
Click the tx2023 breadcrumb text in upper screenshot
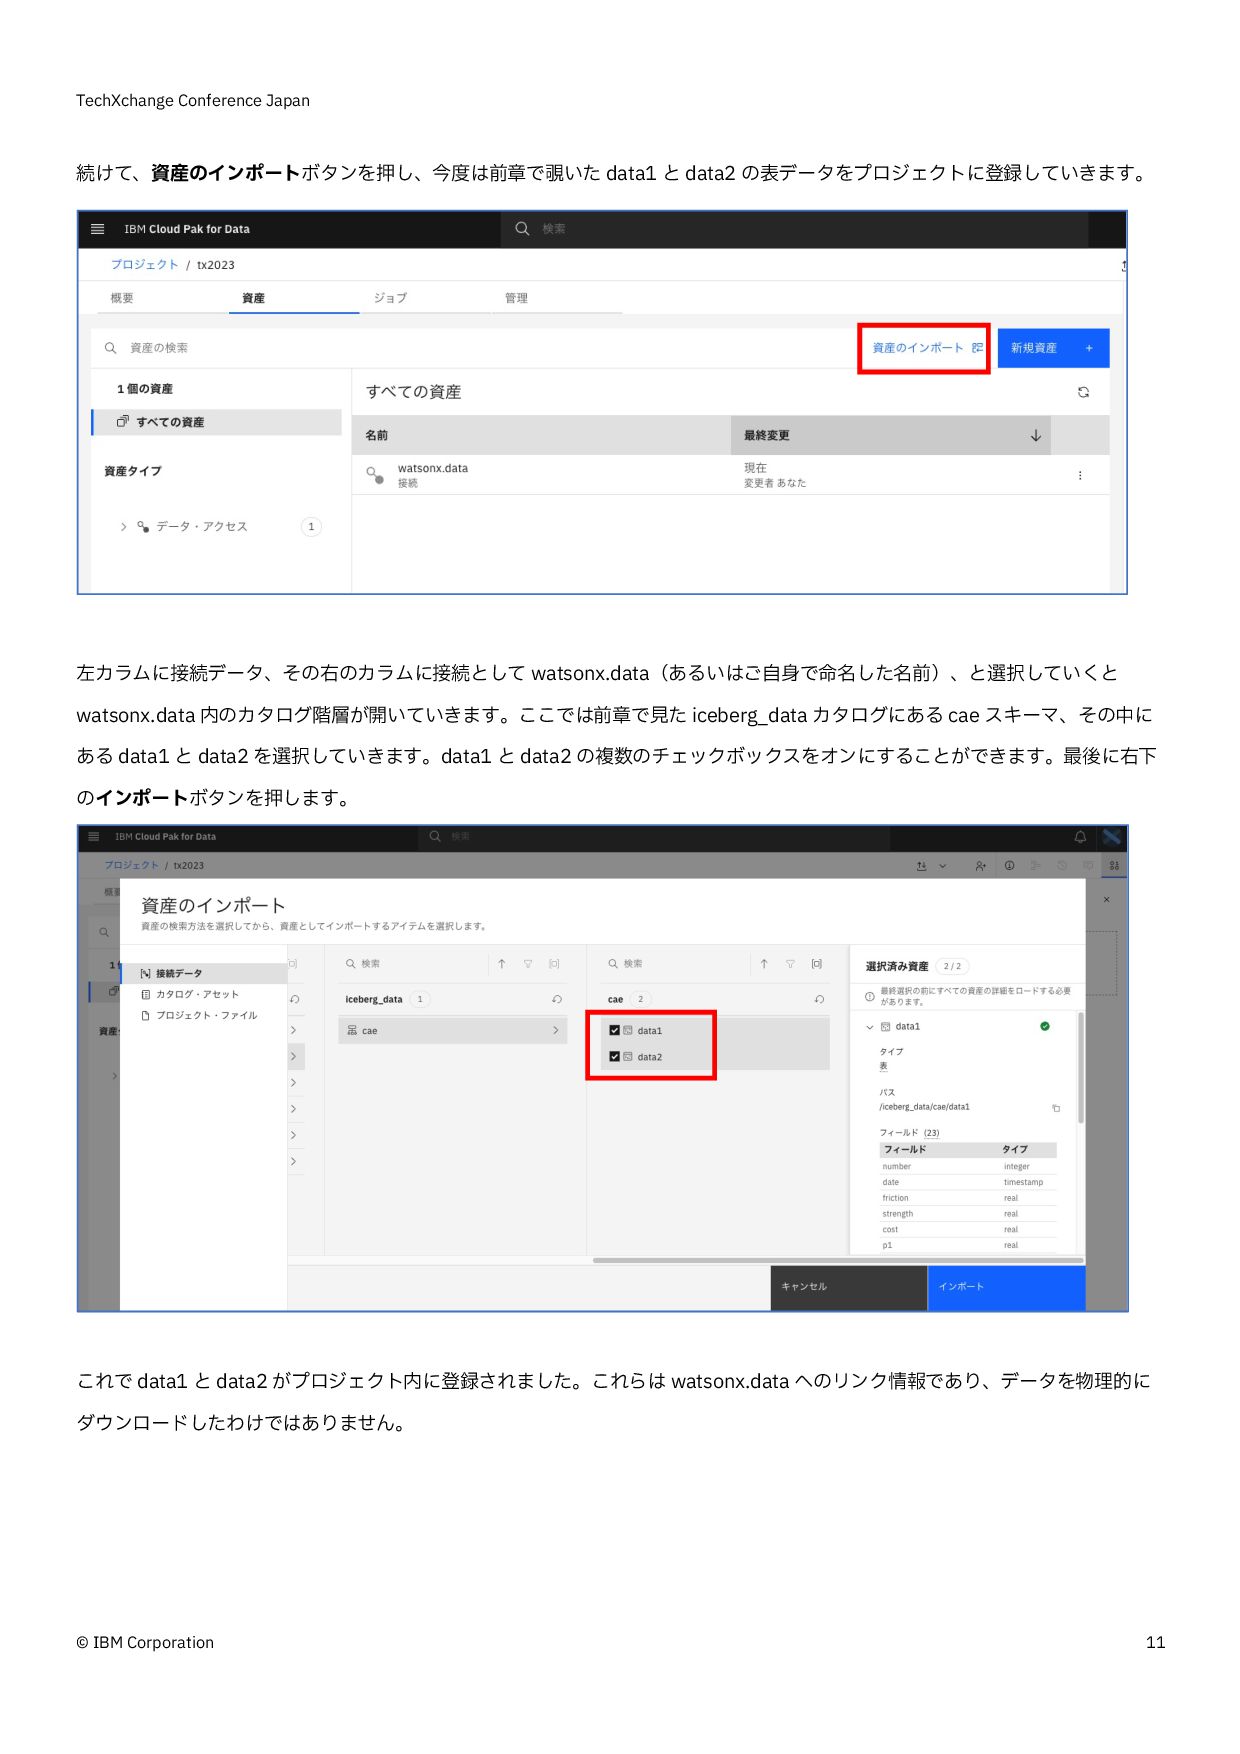216,265
